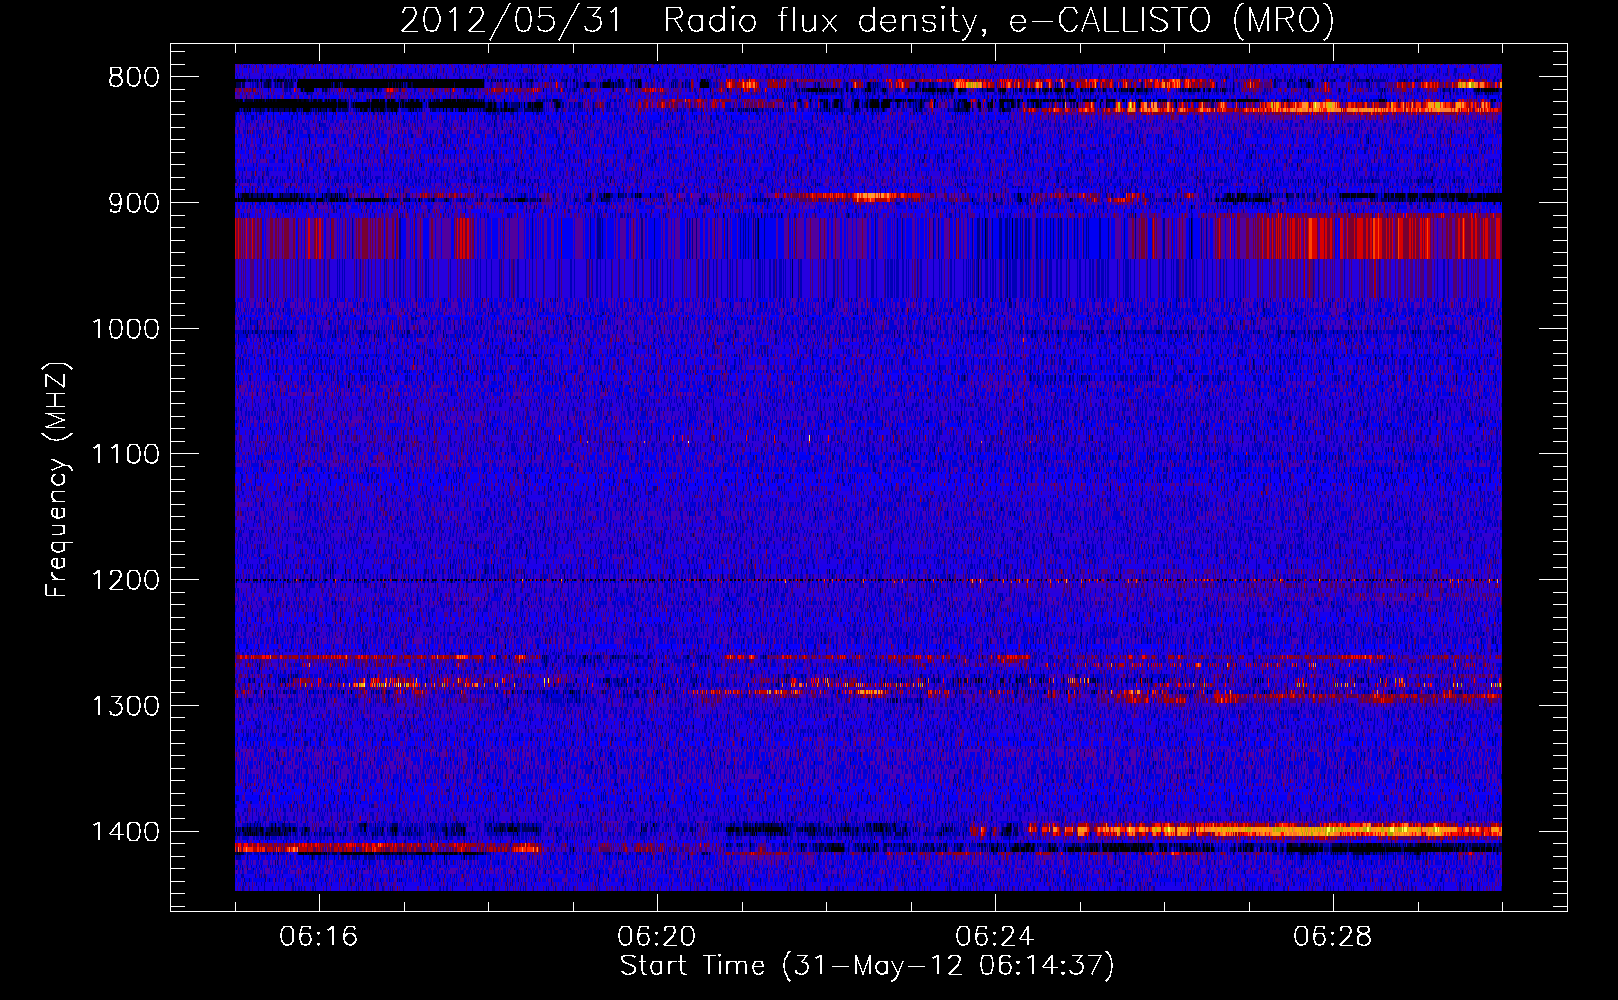Click the 06:24 time tick label

[995, 937]
